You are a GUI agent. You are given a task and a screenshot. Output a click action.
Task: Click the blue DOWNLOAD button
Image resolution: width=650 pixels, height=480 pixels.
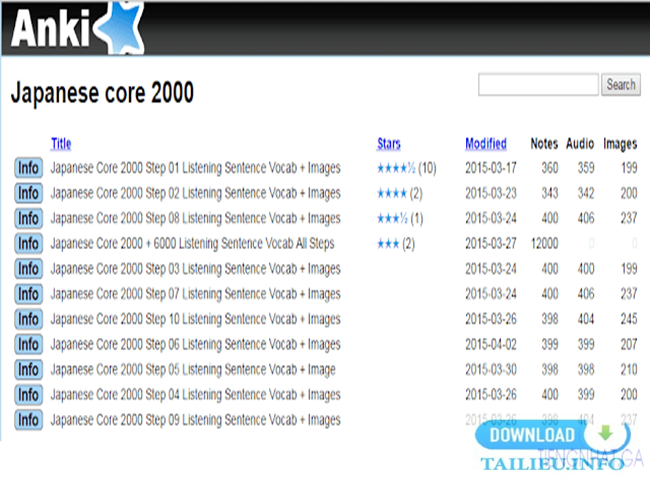(553, 435)
